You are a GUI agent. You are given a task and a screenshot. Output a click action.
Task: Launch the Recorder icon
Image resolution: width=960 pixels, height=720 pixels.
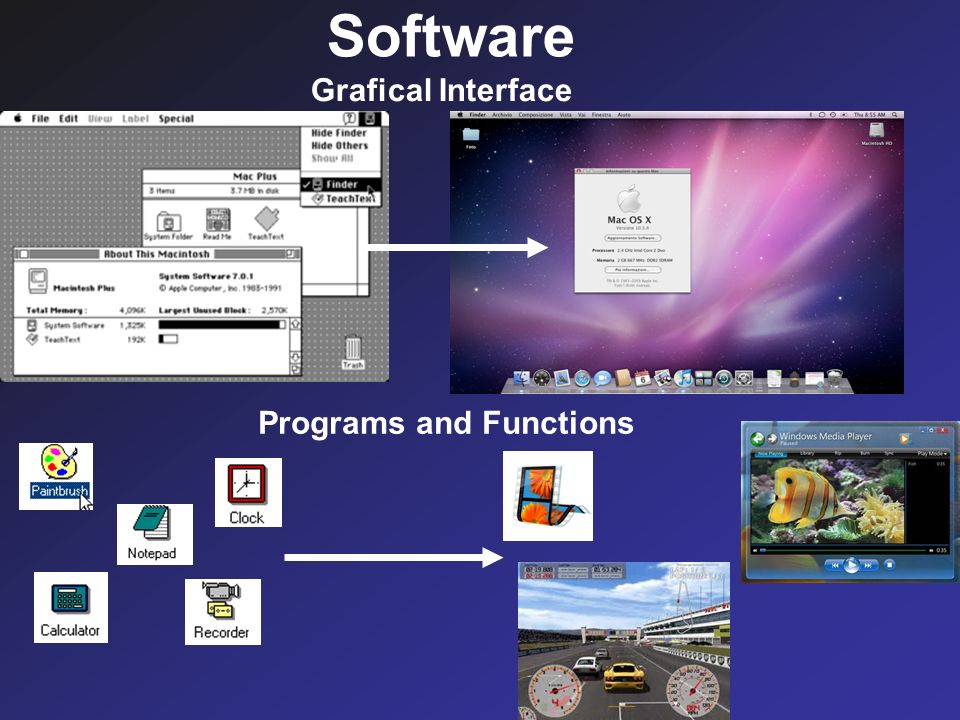click(x=222, y=612)
